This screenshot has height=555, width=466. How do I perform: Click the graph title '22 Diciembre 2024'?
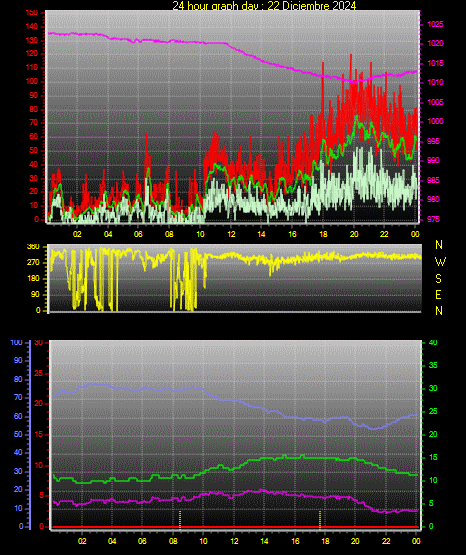coord(311,5)
